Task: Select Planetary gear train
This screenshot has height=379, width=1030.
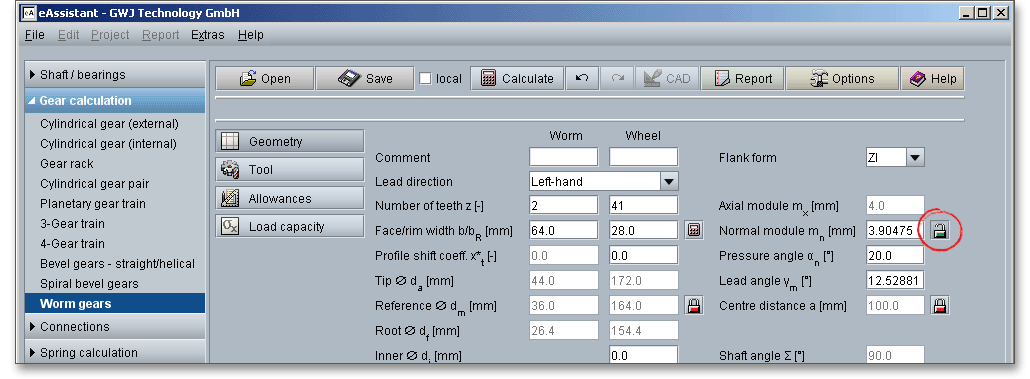Action: click(93, 204)
